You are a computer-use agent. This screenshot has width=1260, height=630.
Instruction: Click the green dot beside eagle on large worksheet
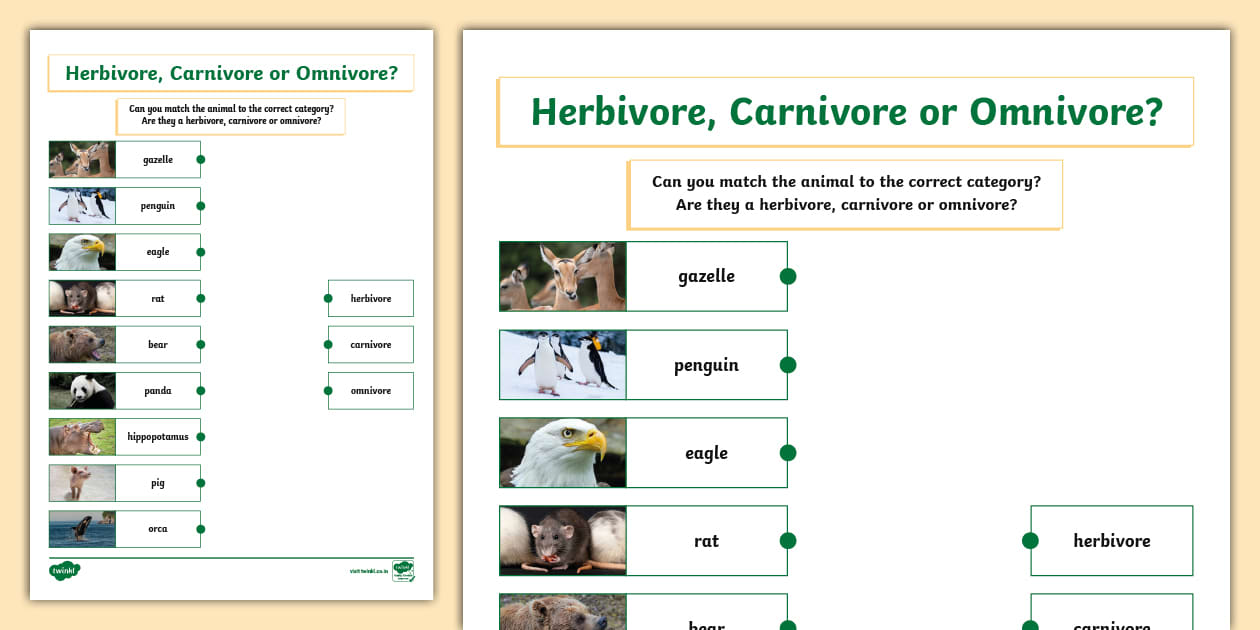[x=788, y=453]
